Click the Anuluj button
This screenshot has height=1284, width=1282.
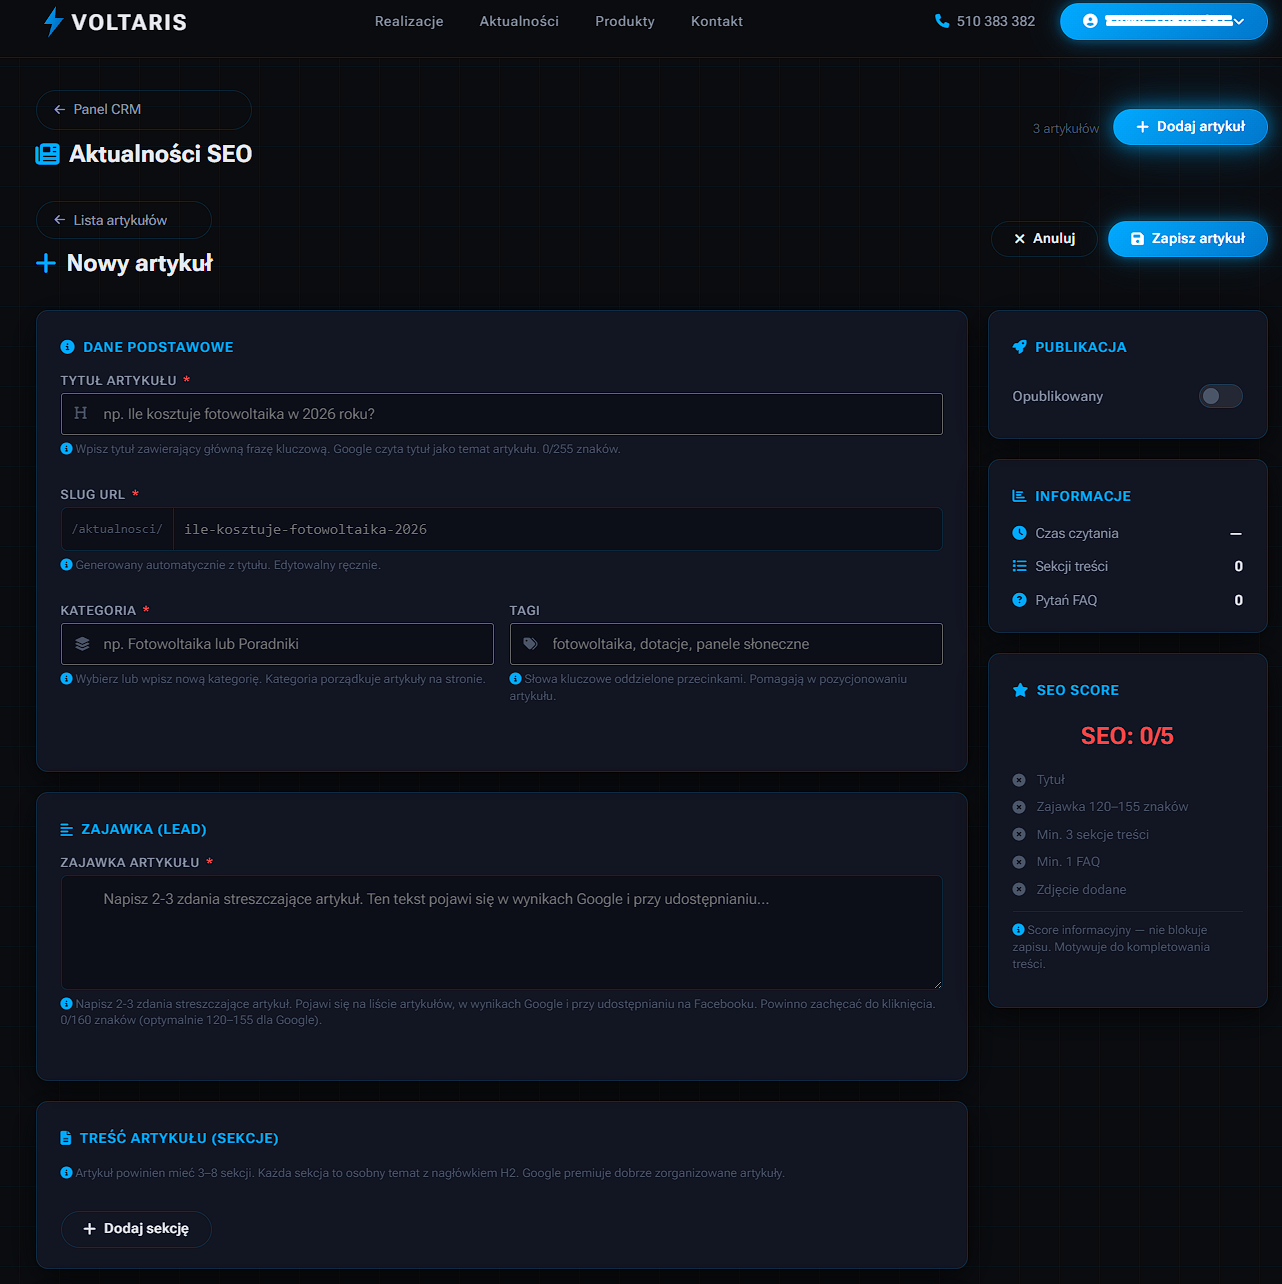coord(1044,239)
